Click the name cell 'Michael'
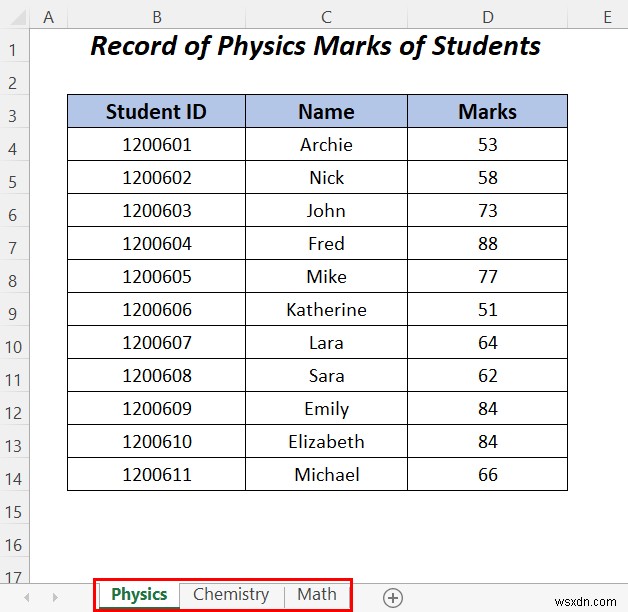Viewport: 628px width, 612px height. point(326,475)
